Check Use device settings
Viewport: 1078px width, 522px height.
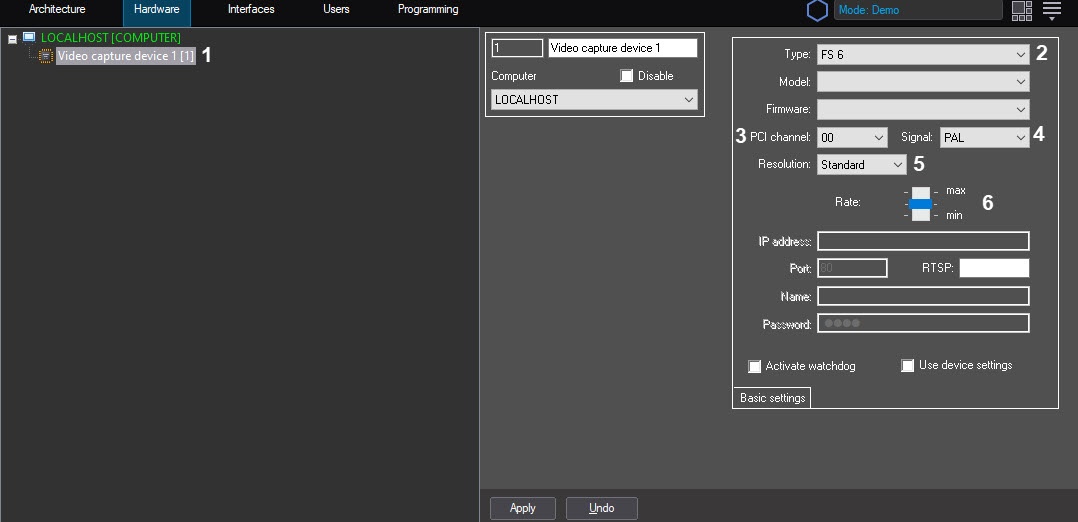[908, 366]
